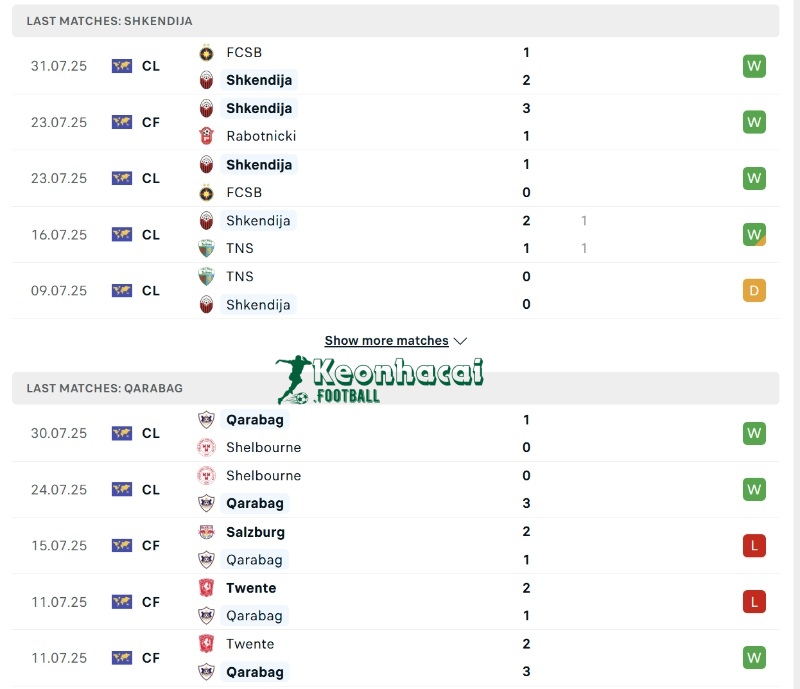Image resolution: width=800 pixels, height=689 pixels.
Task: Expand Show more matches chevron
Action: [460, 341]
